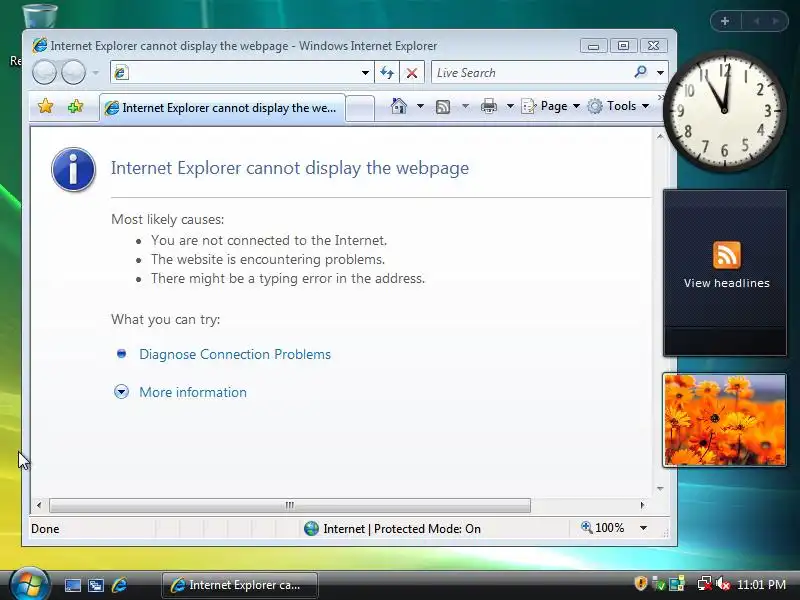Click the sidebar add gadgets plus button
Screen dimensions: 800x600
pos(725,21)
